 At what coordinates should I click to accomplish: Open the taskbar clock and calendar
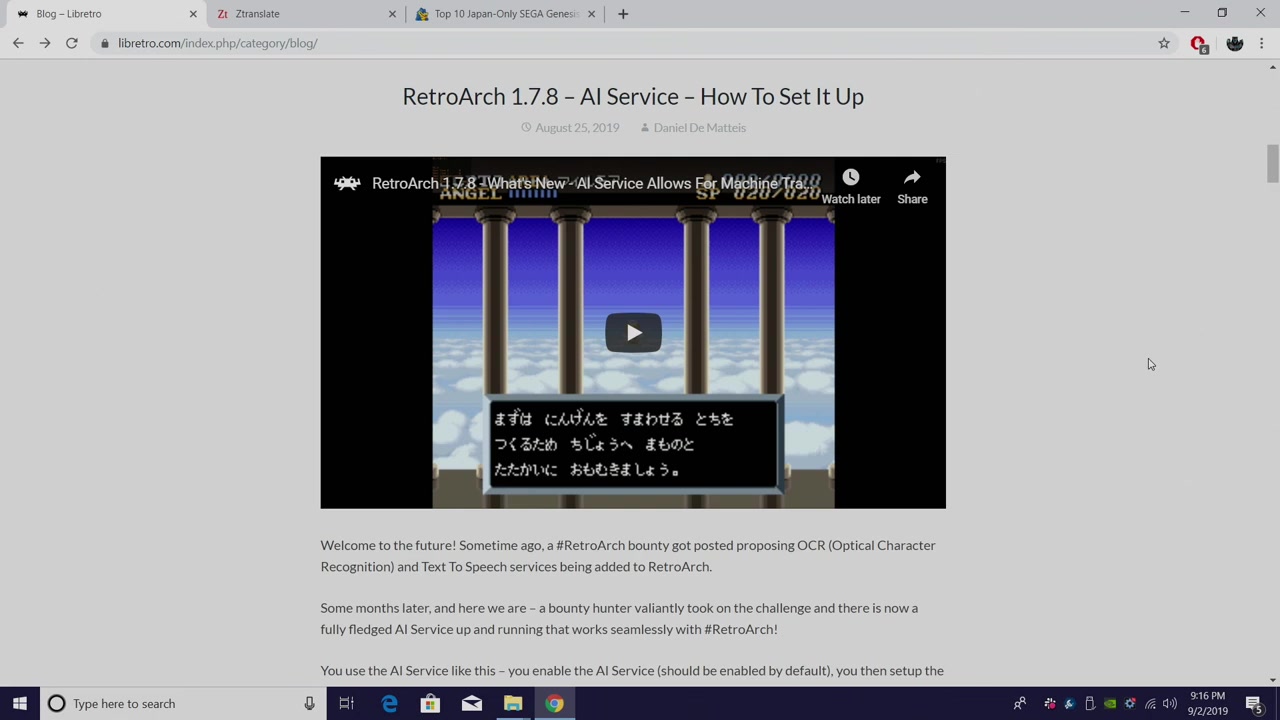click(x=1207, y=704)
